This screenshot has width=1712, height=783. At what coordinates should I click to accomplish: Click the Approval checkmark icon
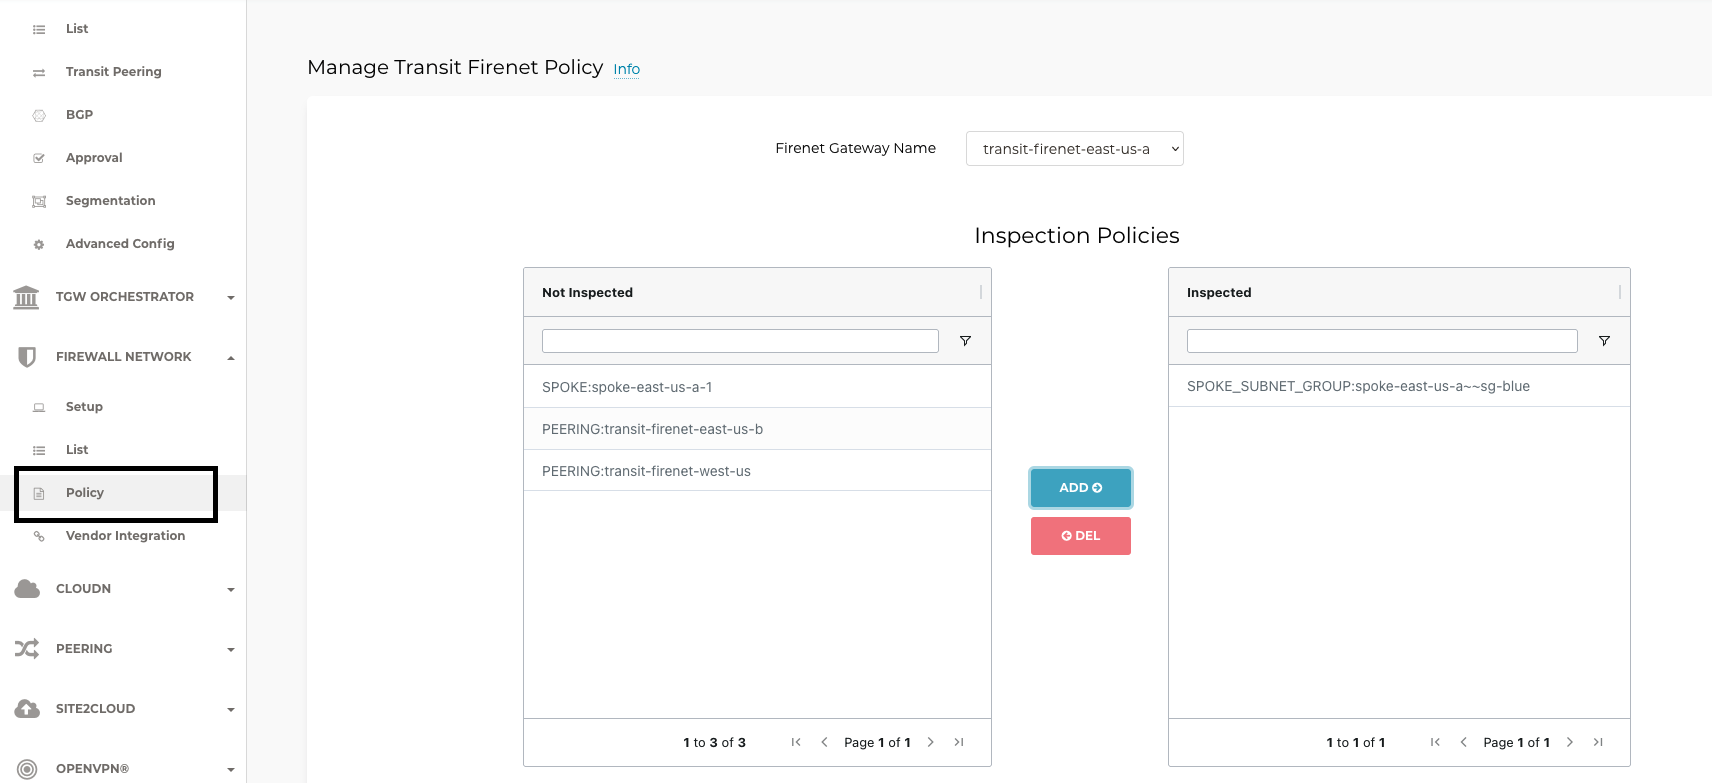tap(39, 159)
